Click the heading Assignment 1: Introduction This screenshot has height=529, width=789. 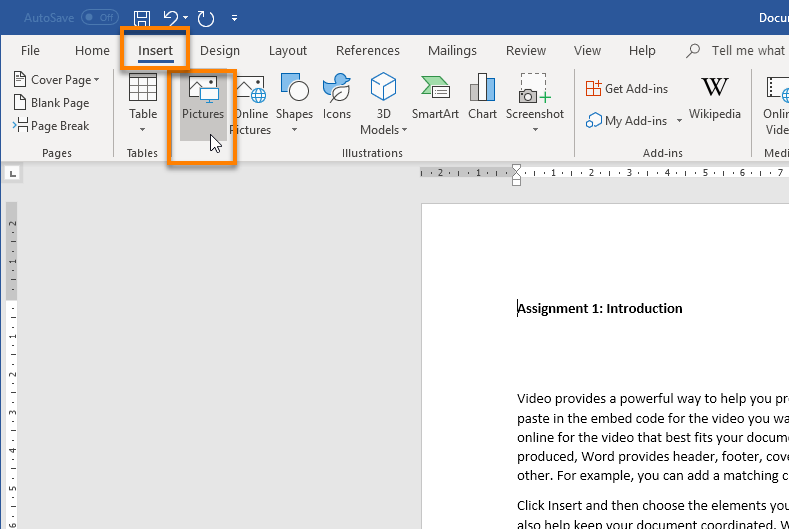pyautogui.click(x=600, y=309)
